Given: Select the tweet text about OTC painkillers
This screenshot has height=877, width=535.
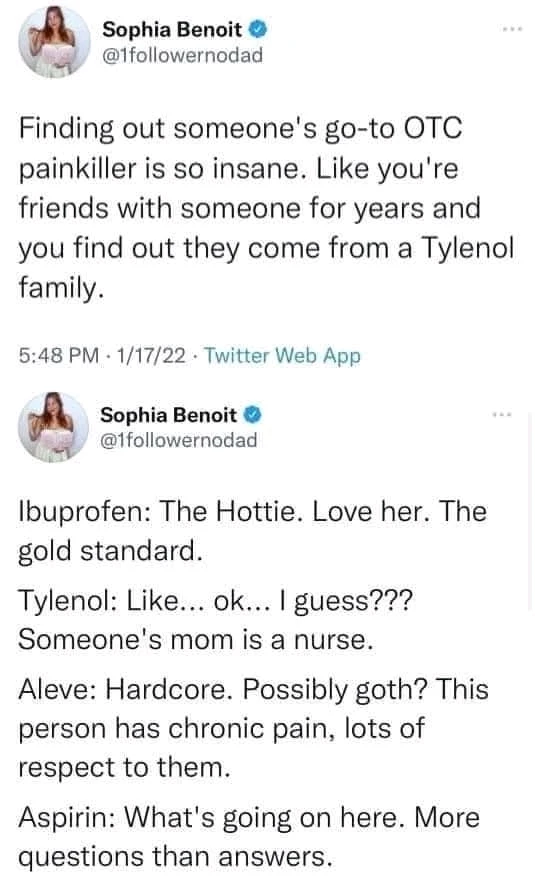Looking at the screenshot, I should click(x=266, y=208).
